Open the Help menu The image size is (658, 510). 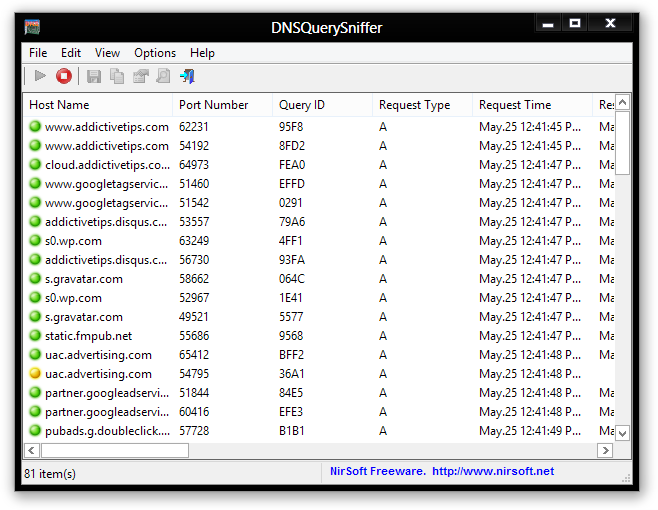[202, 53]
